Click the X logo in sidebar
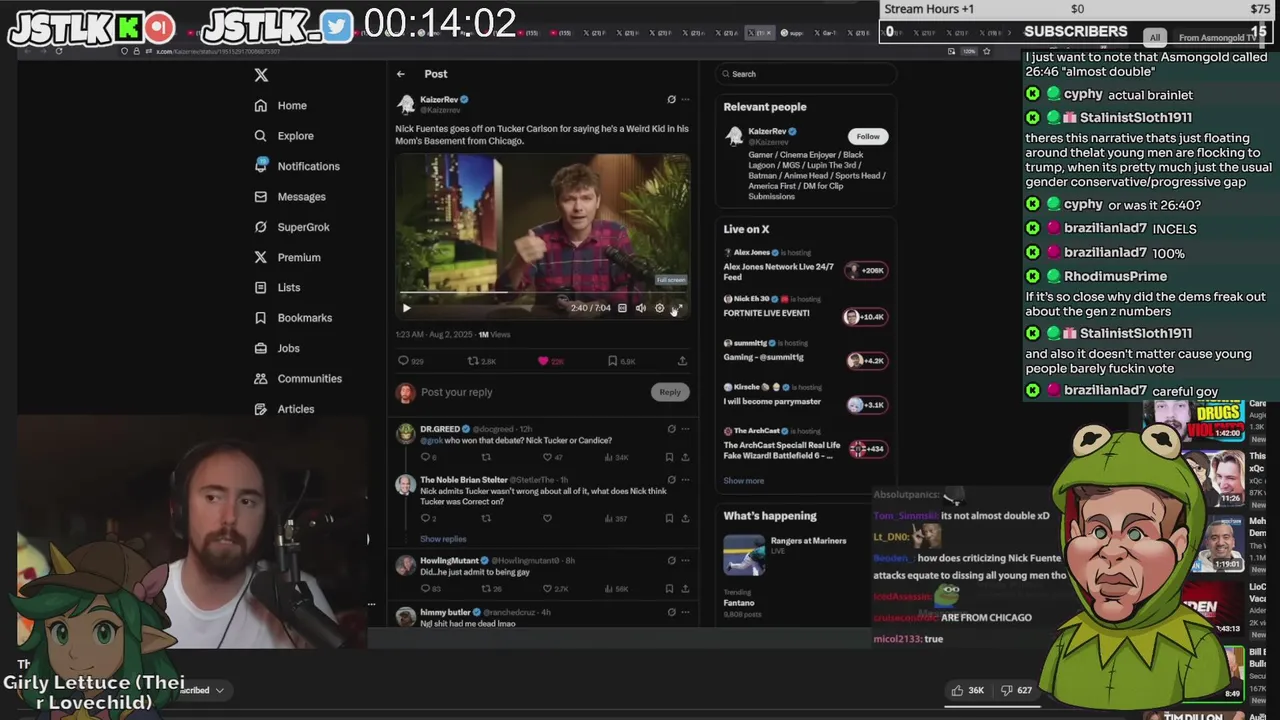Screen dimensions: 1280x720 coord(261,75)
